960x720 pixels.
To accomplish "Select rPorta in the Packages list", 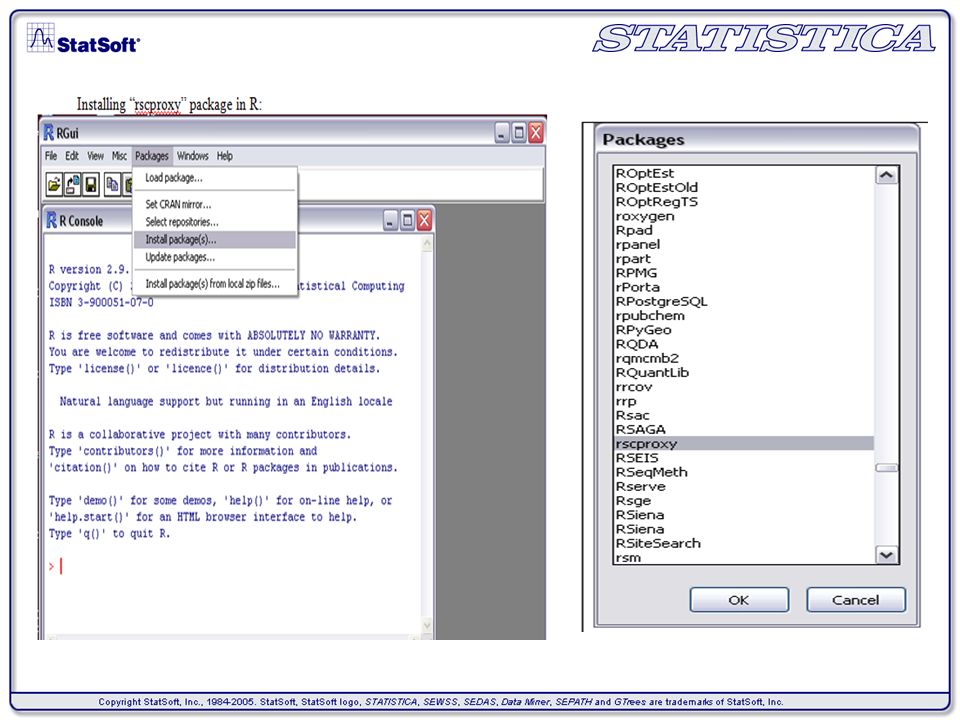I will click(744, 287).
